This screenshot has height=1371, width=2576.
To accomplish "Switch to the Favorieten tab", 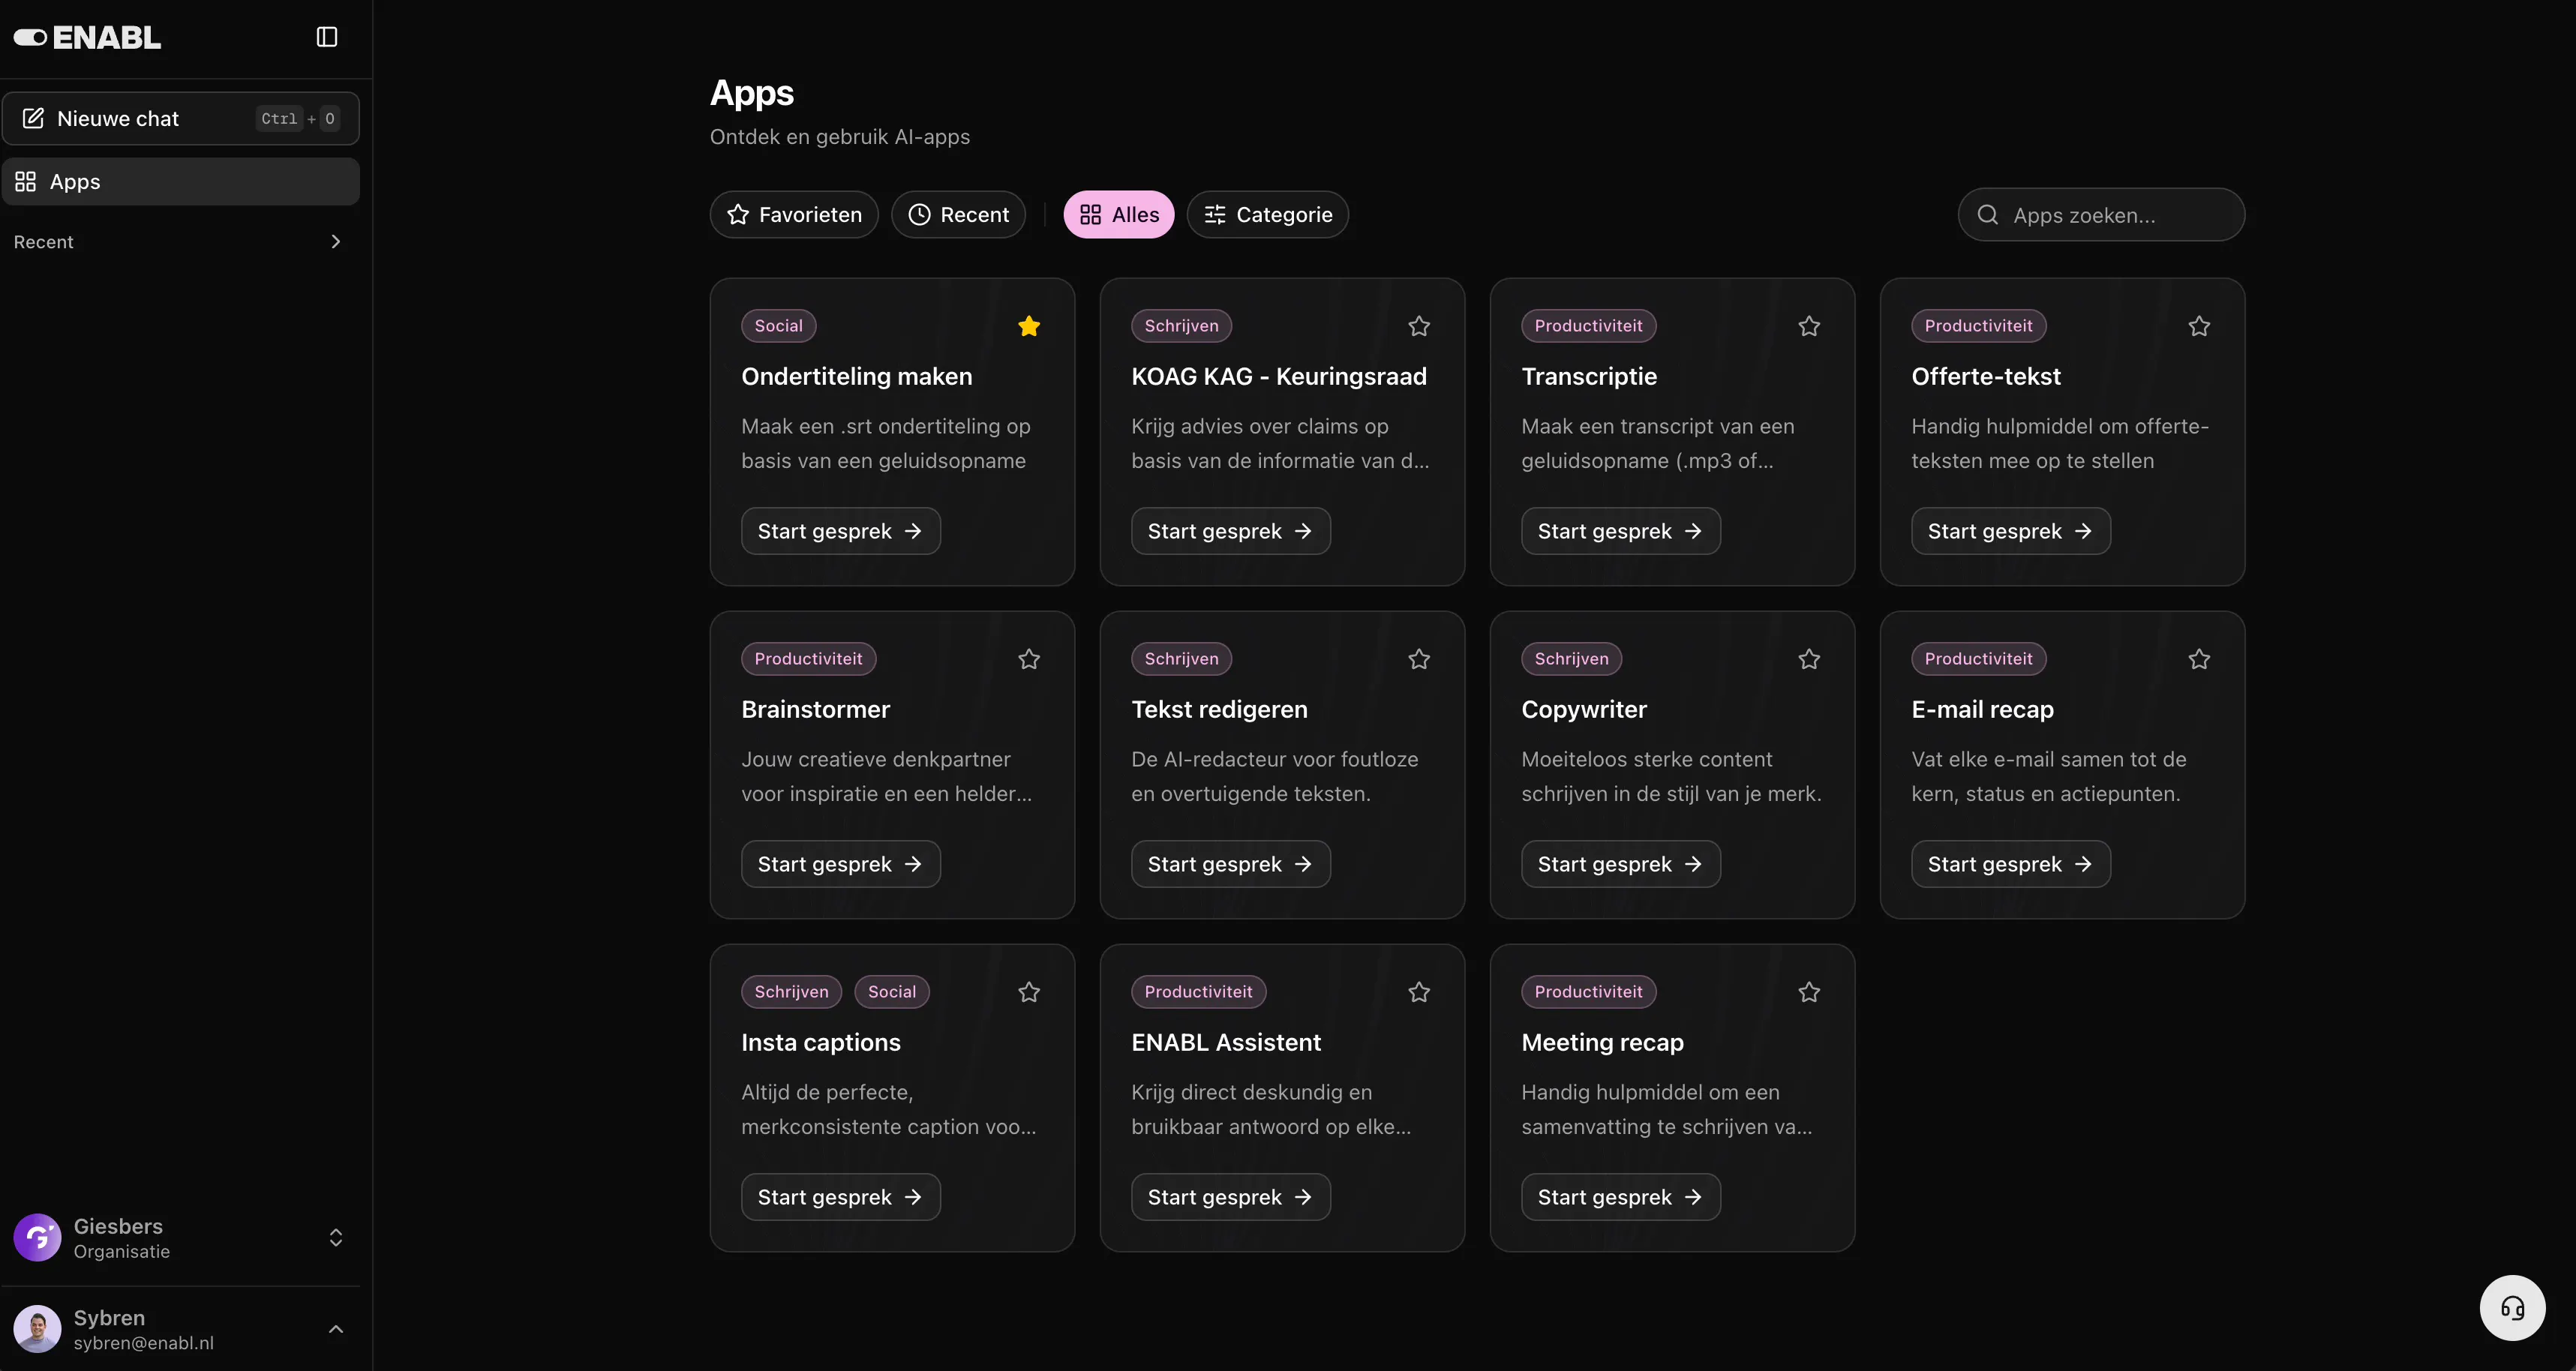I will click(794, 215).
